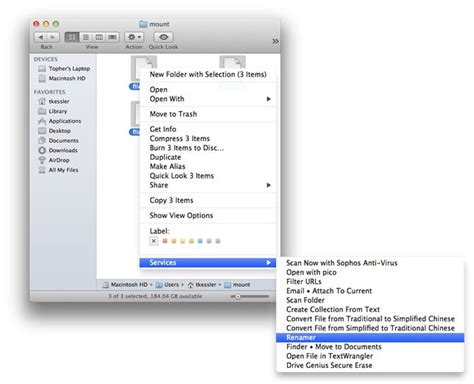
Task: Choose New Folder with Selection (3 Items)
Action: point(208,74)
